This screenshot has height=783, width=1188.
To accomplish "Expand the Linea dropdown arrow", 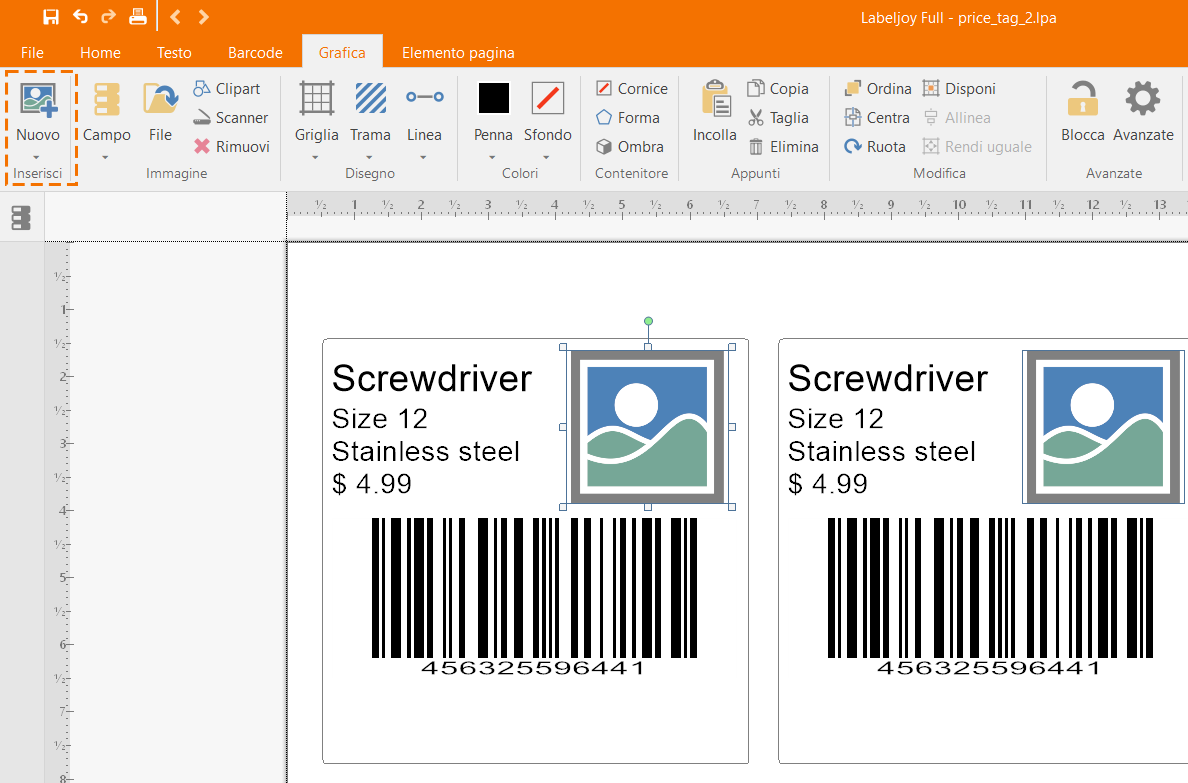I will [423, 158].
